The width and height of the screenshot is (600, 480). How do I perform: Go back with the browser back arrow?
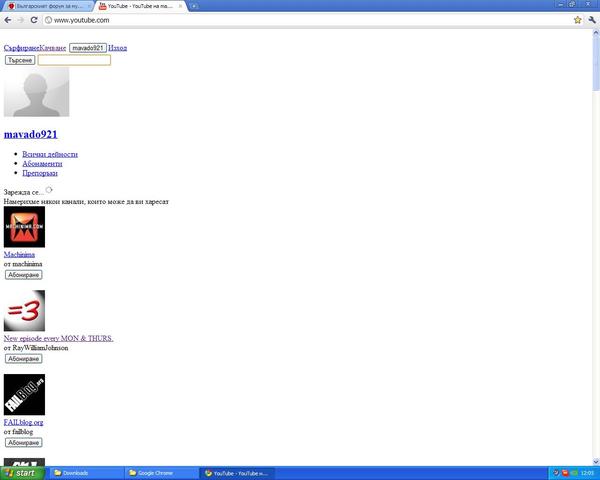8,20
